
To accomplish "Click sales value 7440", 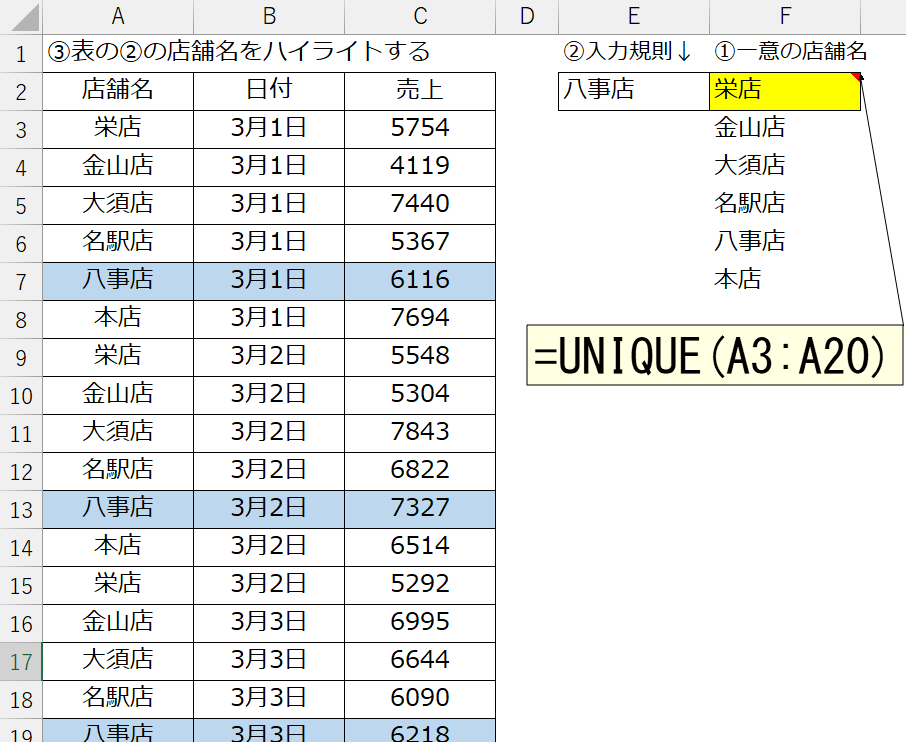I will click(x=420, y=205).
